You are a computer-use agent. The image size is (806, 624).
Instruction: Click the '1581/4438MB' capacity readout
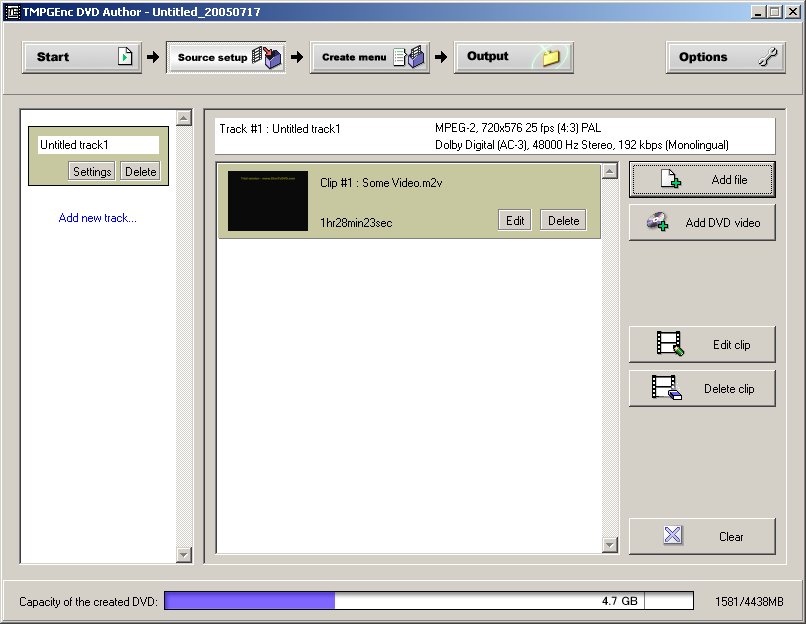tap(749, 601)
